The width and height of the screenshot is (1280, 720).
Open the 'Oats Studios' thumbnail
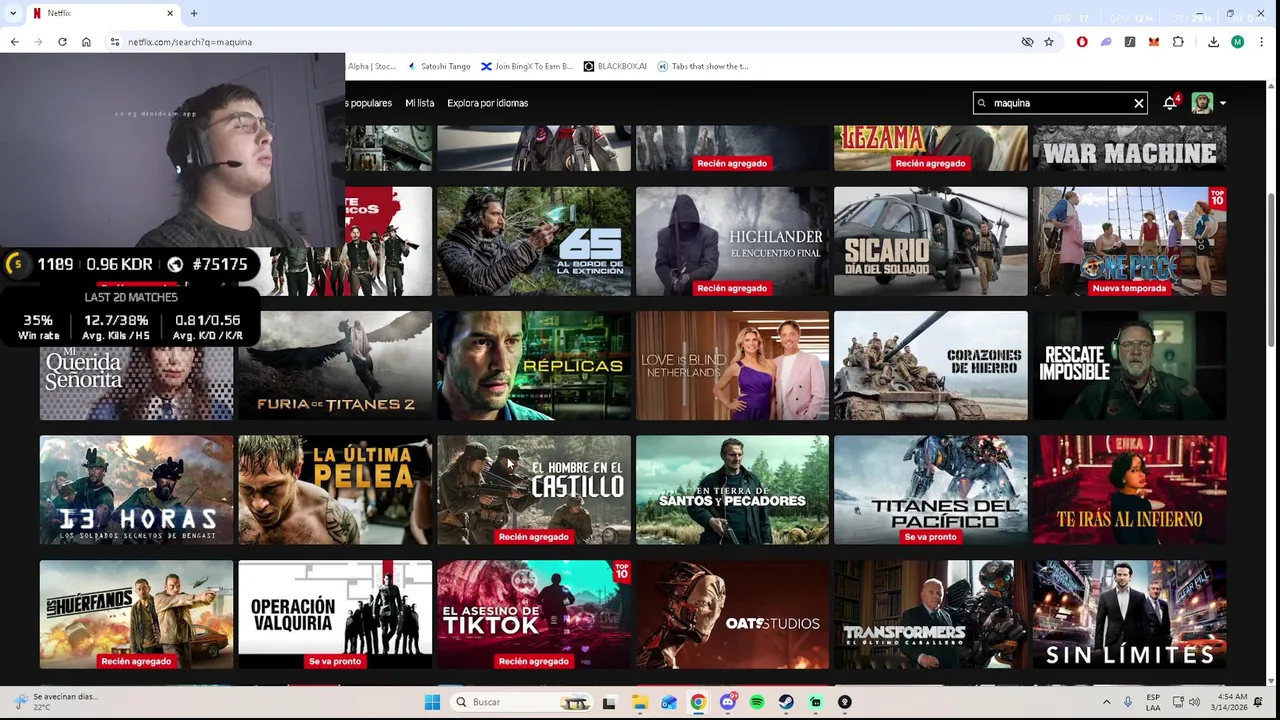coord(732,614)
